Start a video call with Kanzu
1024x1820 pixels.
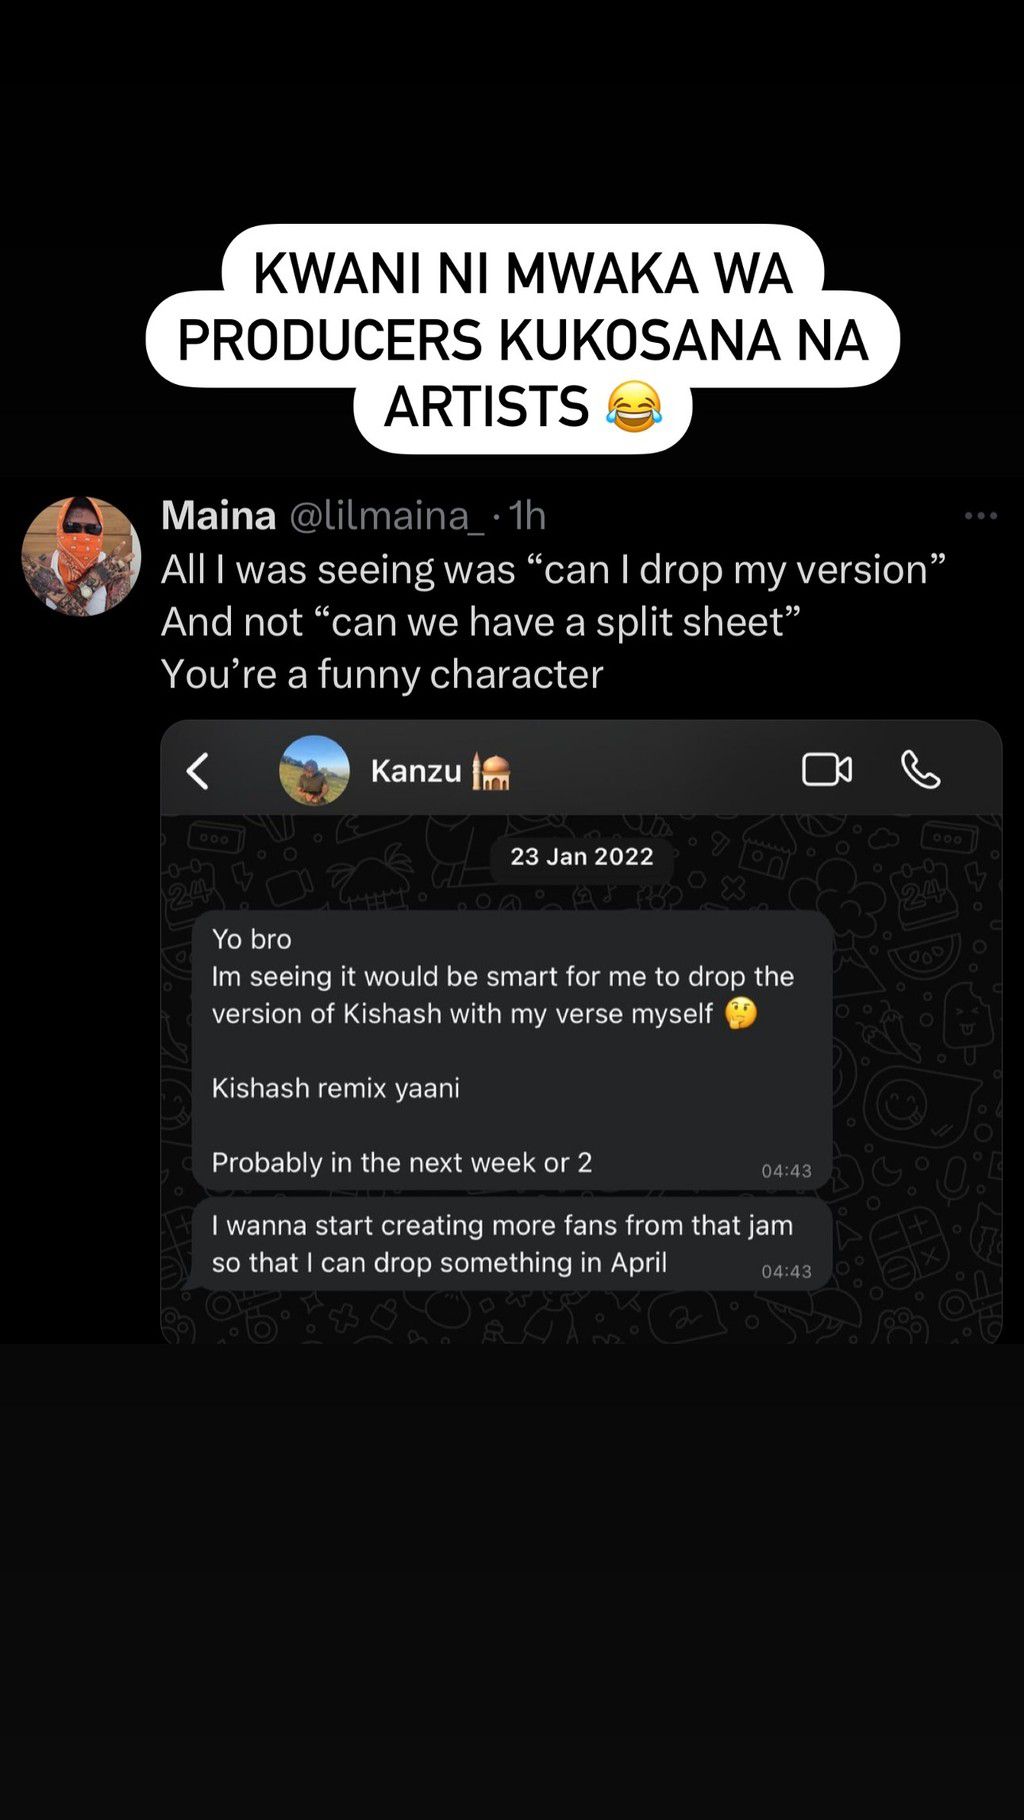pos(827,770)
